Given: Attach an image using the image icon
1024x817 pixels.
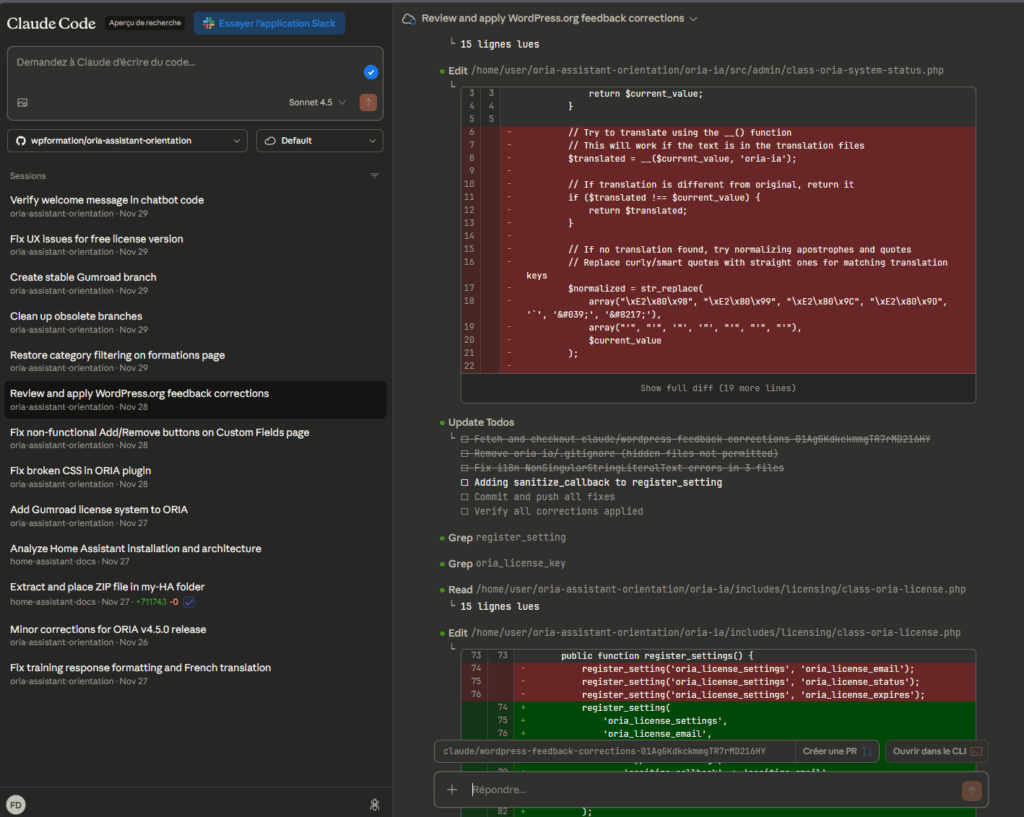Looking at the screenshot, I should point(21,103).
